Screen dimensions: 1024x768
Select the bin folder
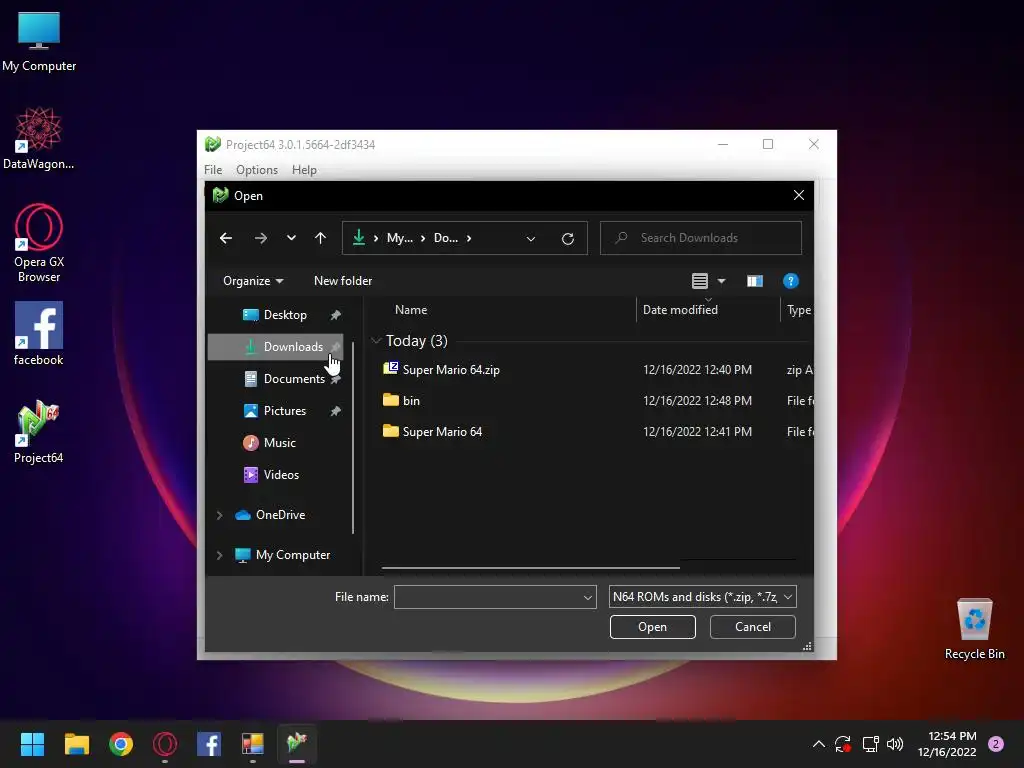pyautogui.click(x=411, y=401)
